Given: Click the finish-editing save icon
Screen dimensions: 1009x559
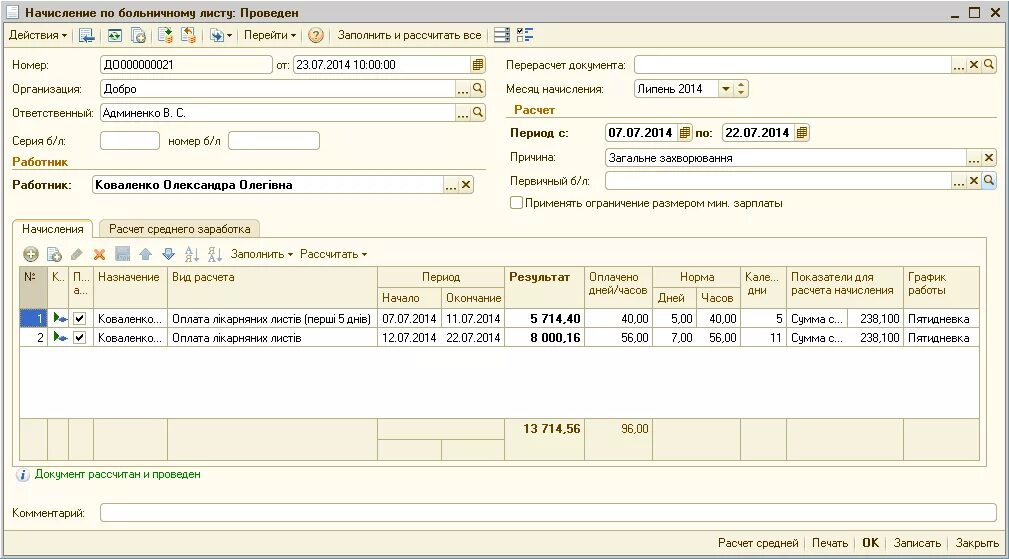Looking at the screenshot, I should click(x=122, y=254).
